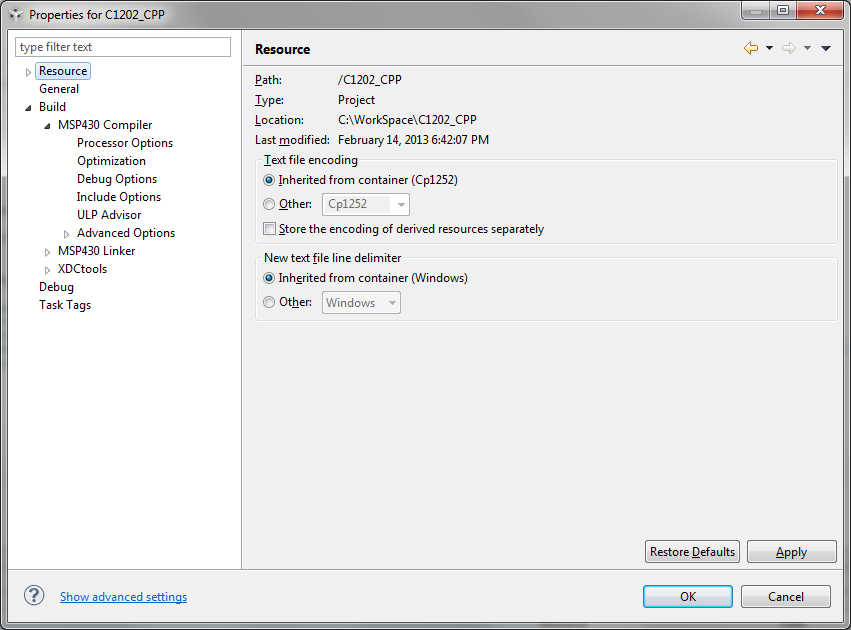Expand the XDCtools tree node
Viewport: 851px width, 630px height.
pyautogui.click(x=48, y=269)
